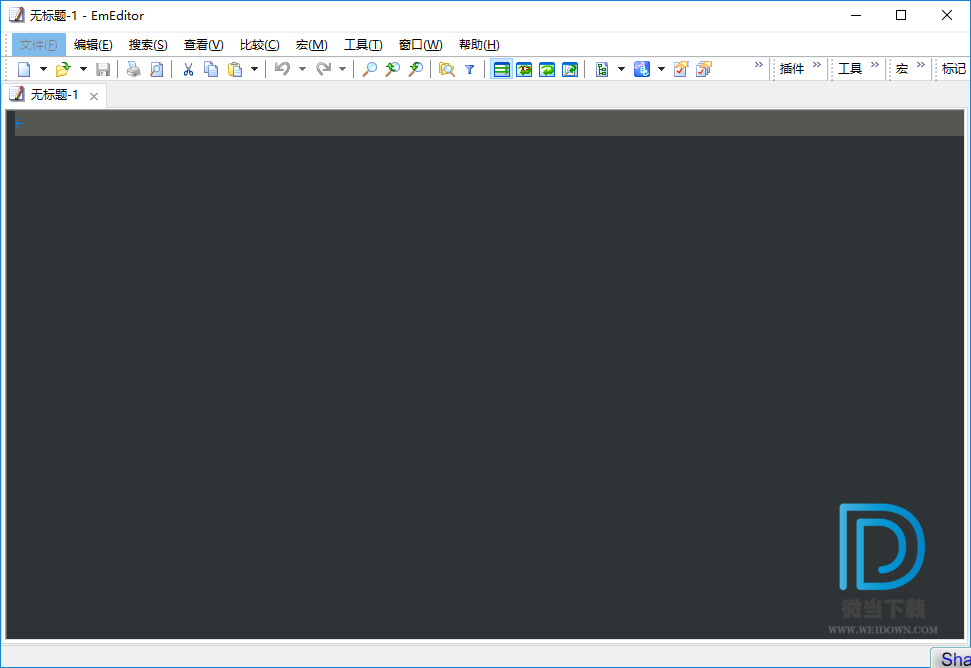Expand the 插件 toolbar overflow chevron
Image resolution: width=971 pixels, height=668 pixels.
point(816,64)
